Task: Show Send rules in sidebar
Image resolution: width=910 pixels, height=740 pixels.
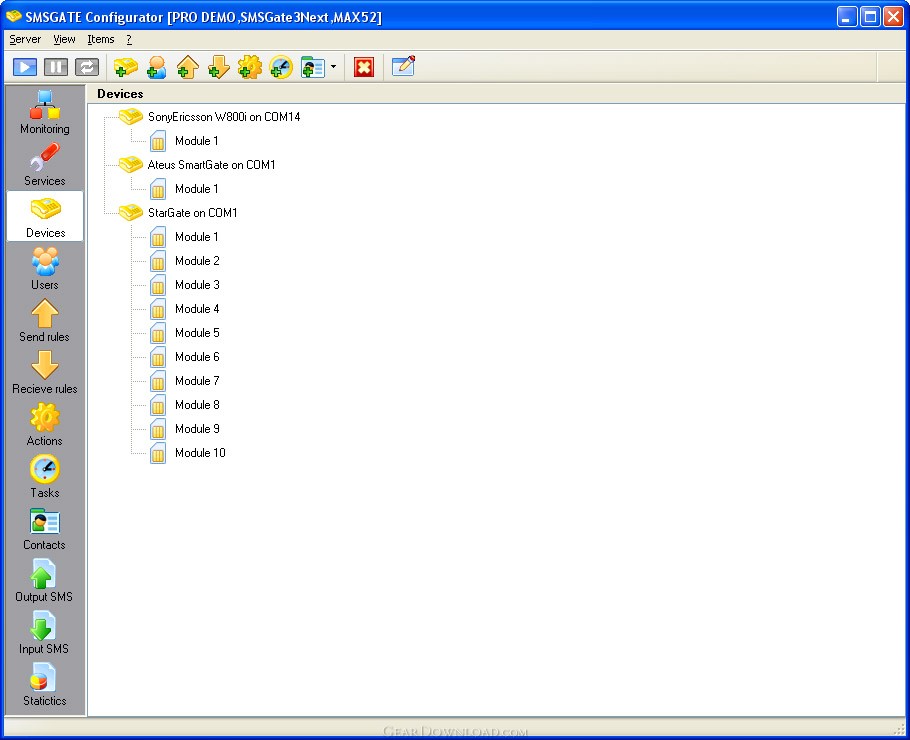Action: [x=45, y=320]
